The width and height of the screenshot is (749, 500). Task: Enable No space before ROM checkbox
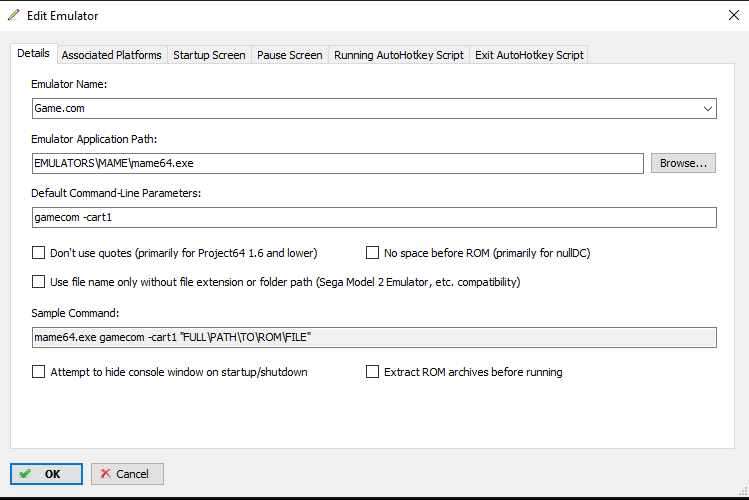pyautogui.click(x=372, y=253)
